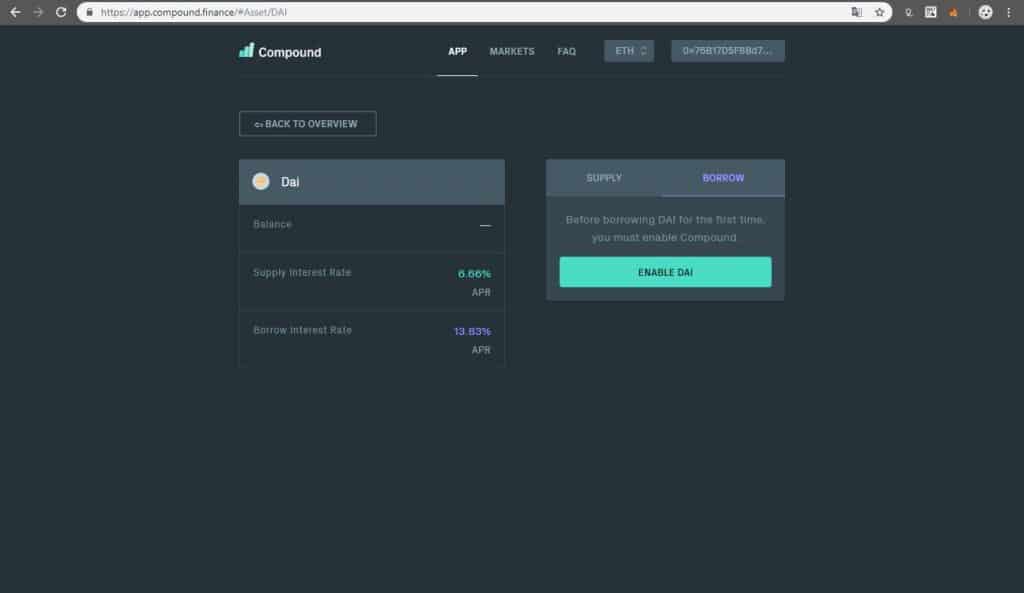This screenshot has height=593, width=1024.
Task: Click the wallet address button
Action: pyautogui.click(x=728, y=51)
